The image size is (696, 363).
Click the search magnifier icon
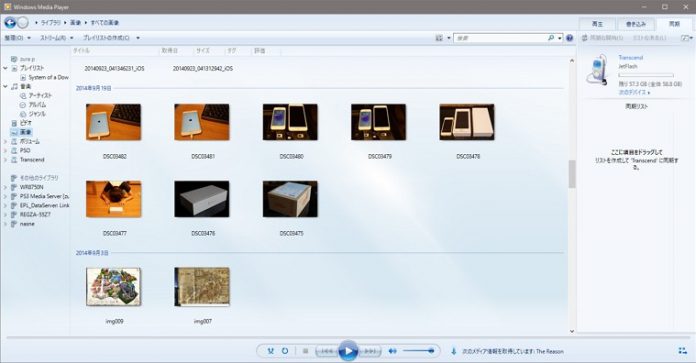551,38
